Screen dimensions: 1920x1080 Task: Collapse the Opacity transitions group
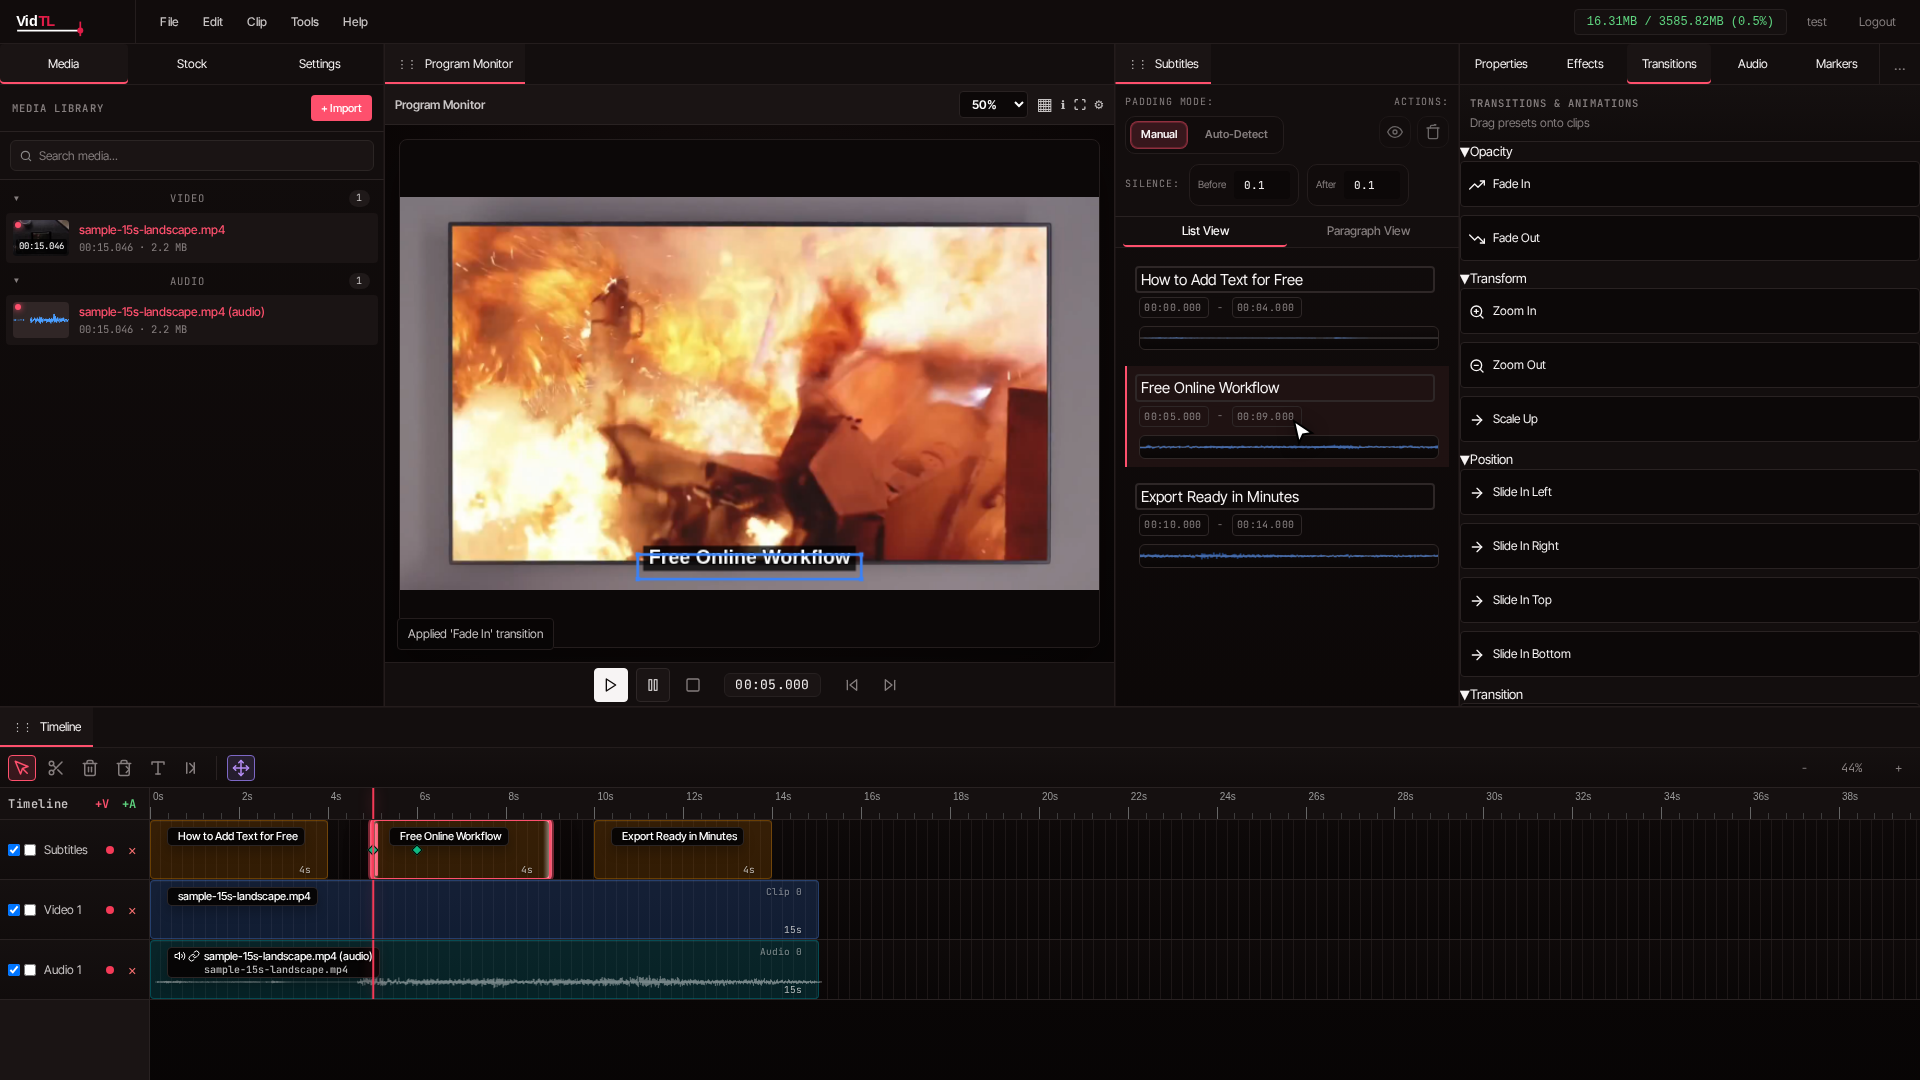[1486, 152]
